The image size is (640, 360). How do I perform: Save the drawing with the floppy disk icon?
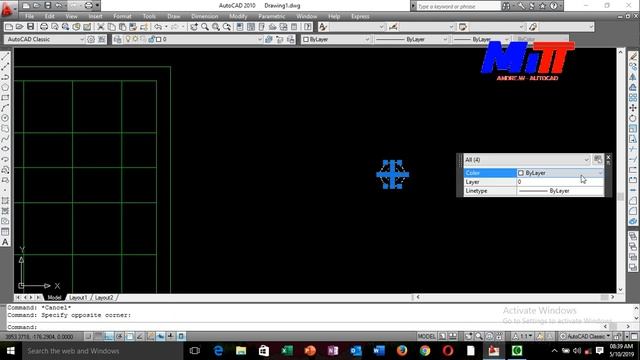click(31, 27)
